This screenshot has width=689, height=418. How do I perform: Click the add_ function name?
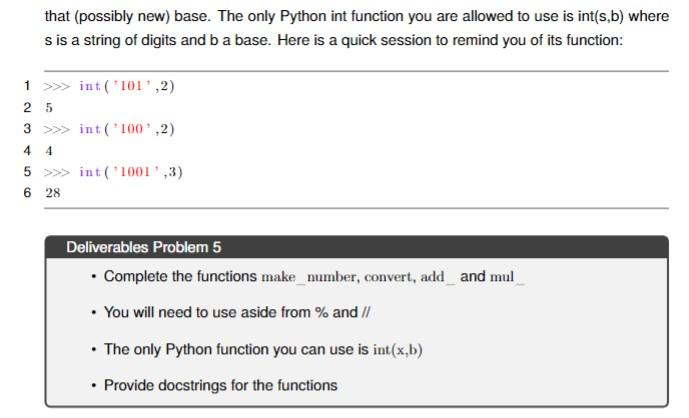tap(437, 277)
